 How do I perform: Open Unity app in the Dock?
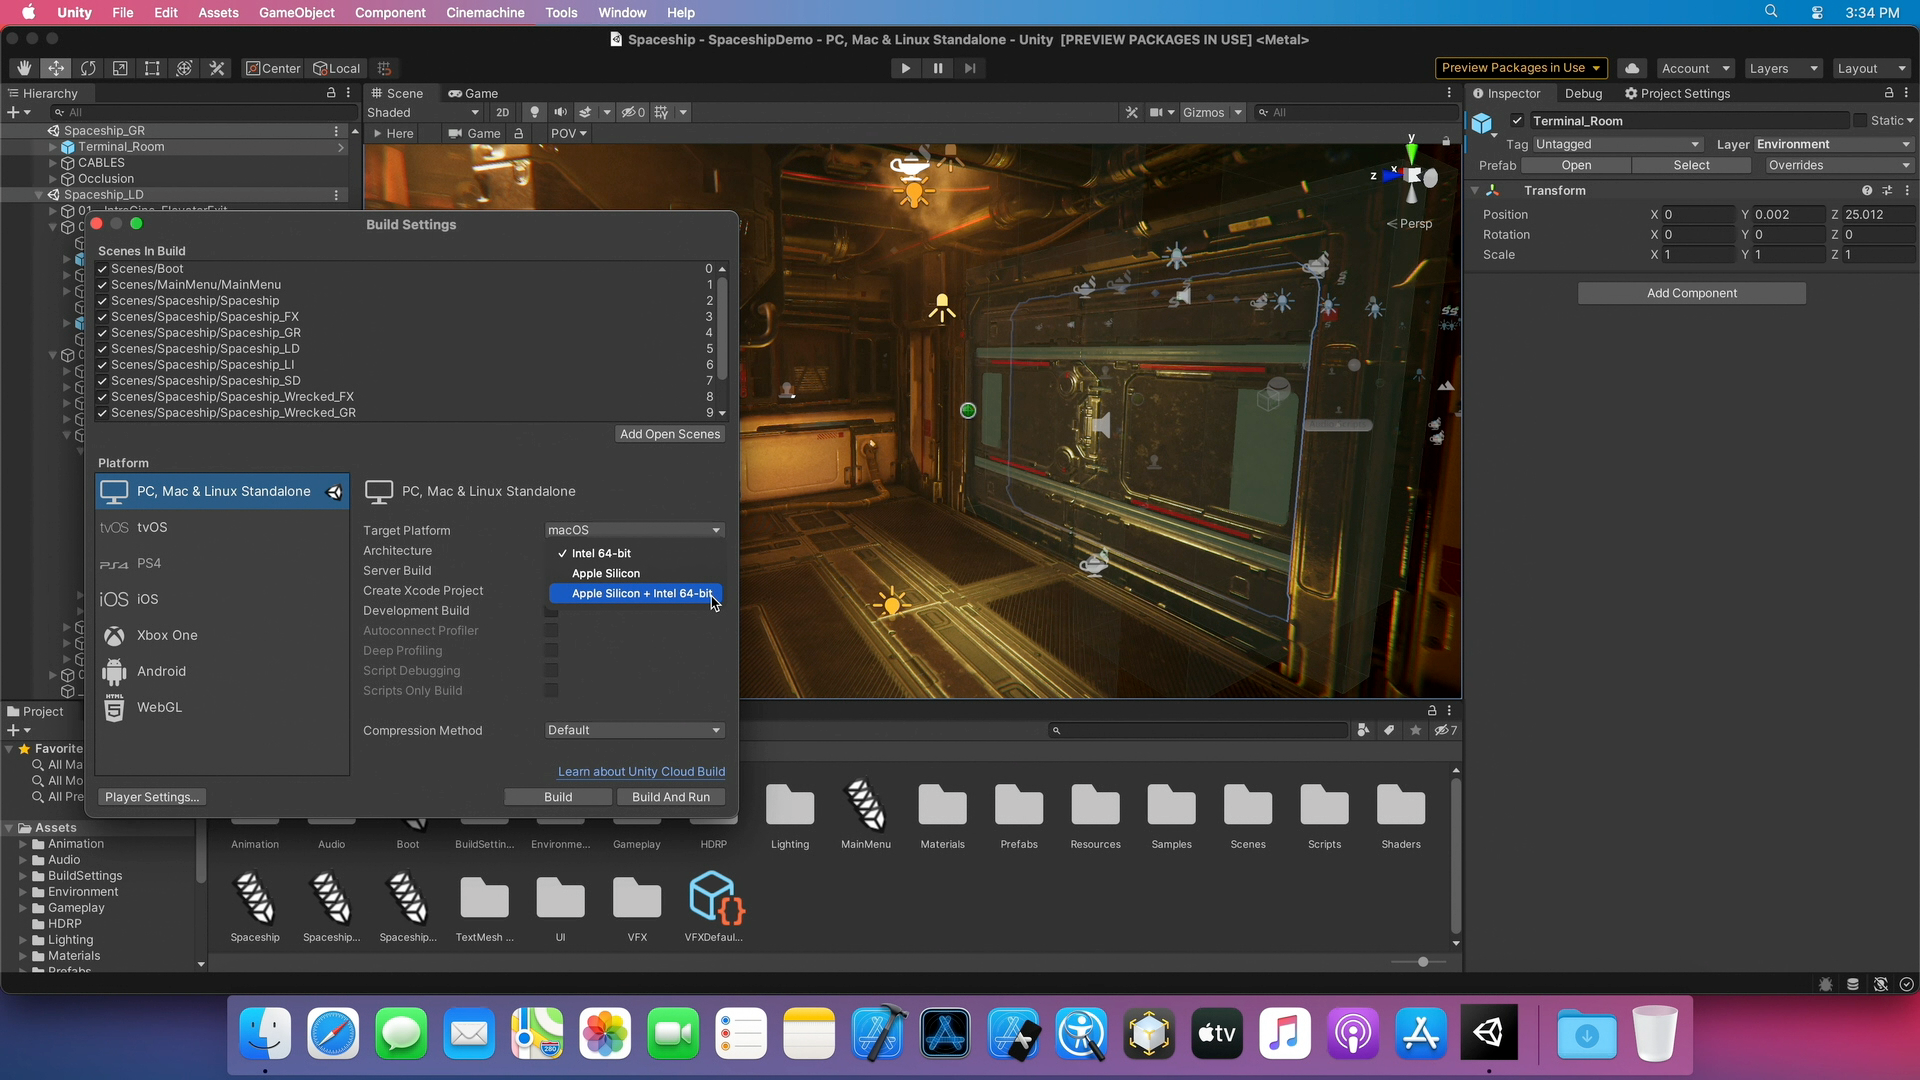(1489, 1033)
